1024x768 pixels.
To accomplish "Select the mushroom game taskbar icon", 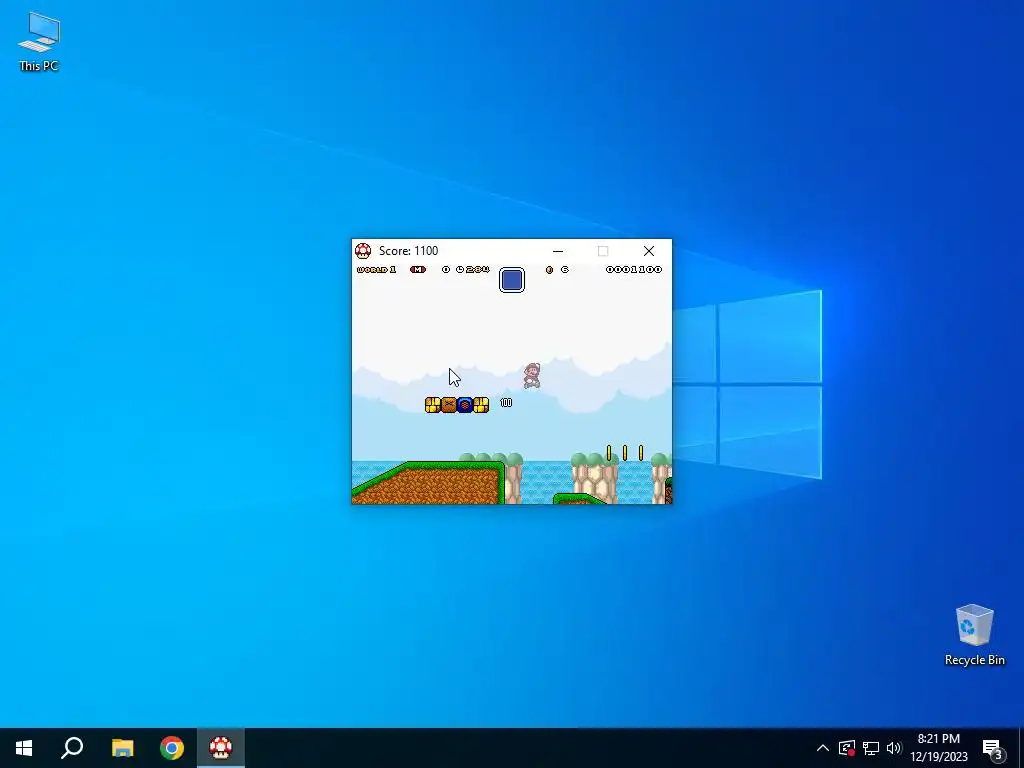I will (x=221, y=748).
